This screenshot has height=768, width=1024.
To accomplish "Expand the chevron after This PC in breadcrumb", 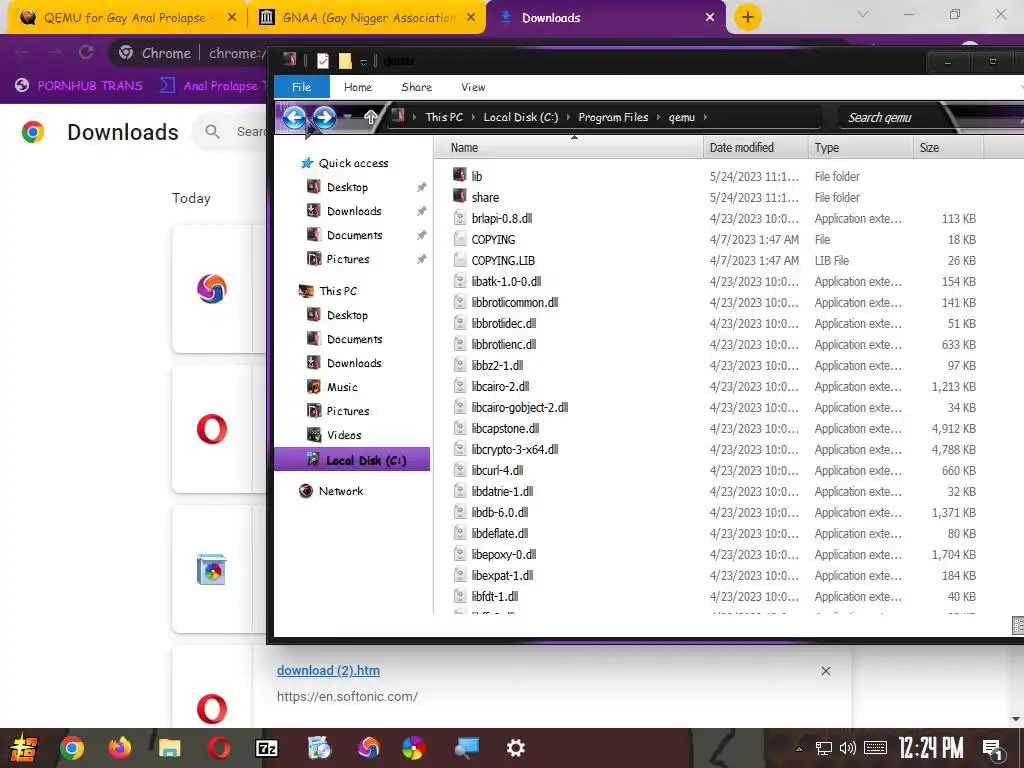I will [x=473, y=118].
